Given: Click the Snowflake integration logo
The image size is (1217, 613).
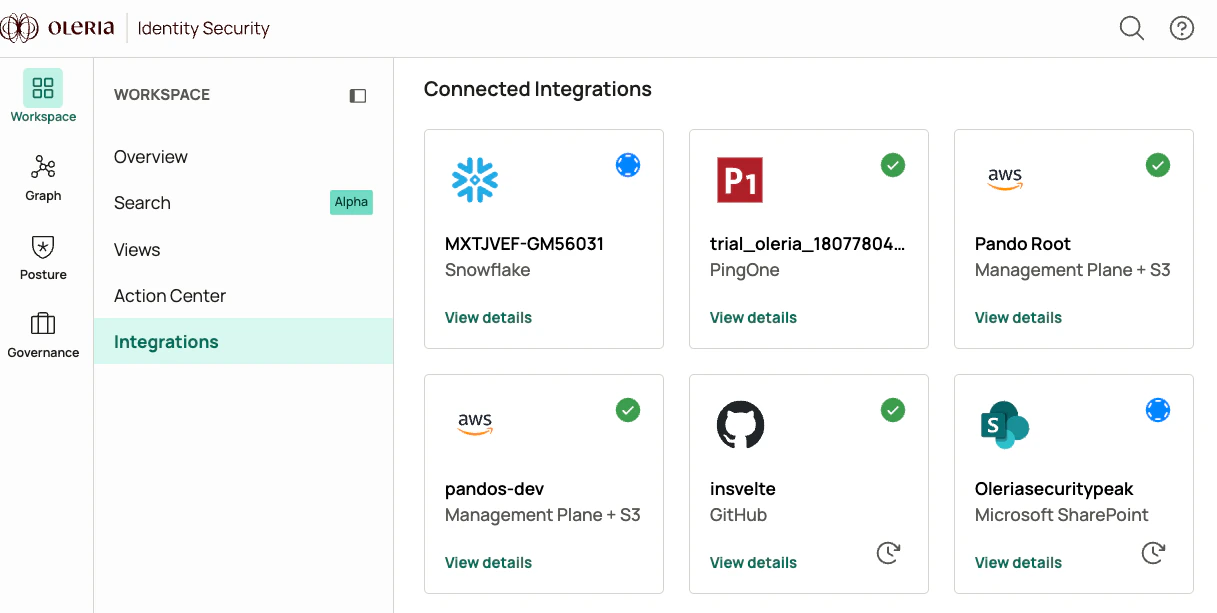Looking at the screenshot, I should coord(475,180).
